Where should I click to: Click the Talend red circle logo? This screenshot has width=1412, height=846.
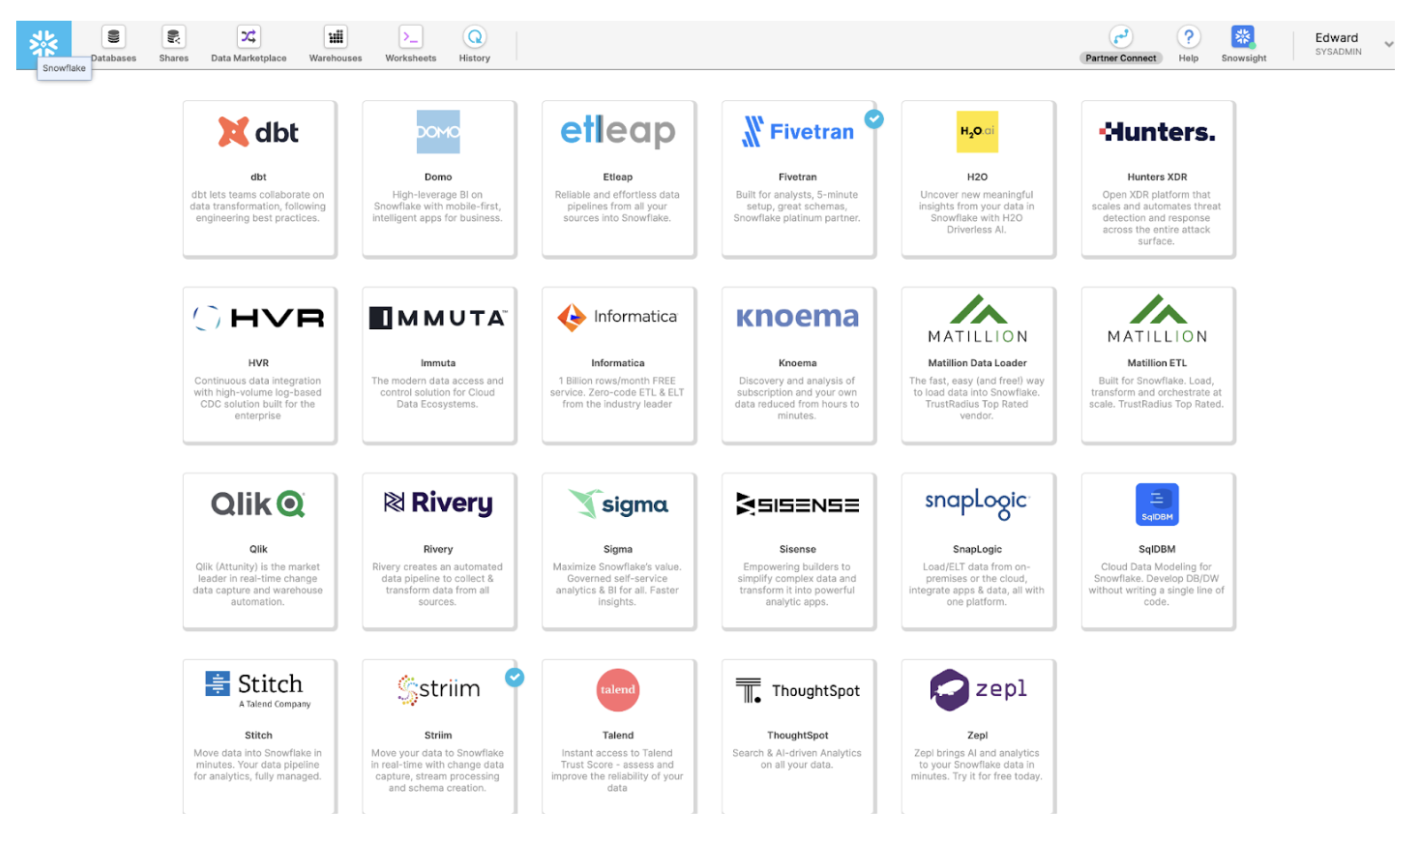(x=618, y=690)
